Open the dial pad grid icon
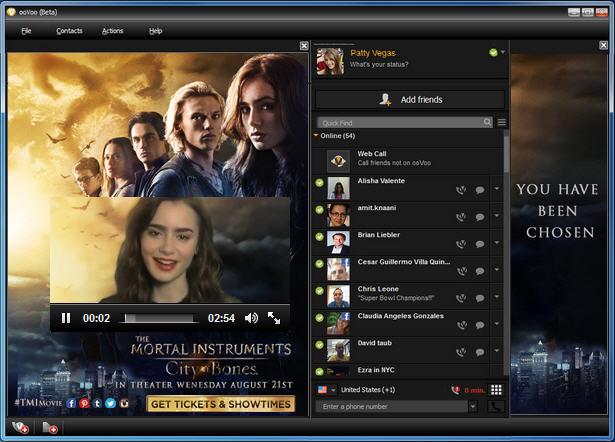Image resolution: width=615 pixels, height=442 pixels. pos(496,389)
